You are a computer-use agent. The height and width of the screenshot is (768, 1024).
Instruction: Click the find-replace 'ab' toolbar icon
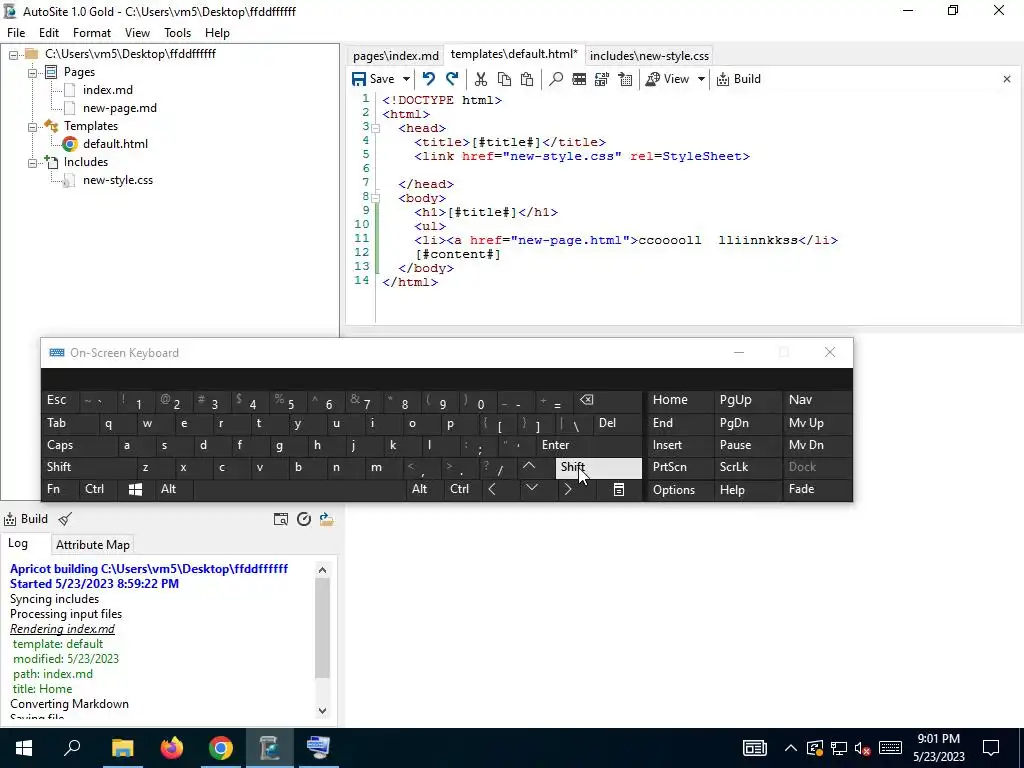601,79
